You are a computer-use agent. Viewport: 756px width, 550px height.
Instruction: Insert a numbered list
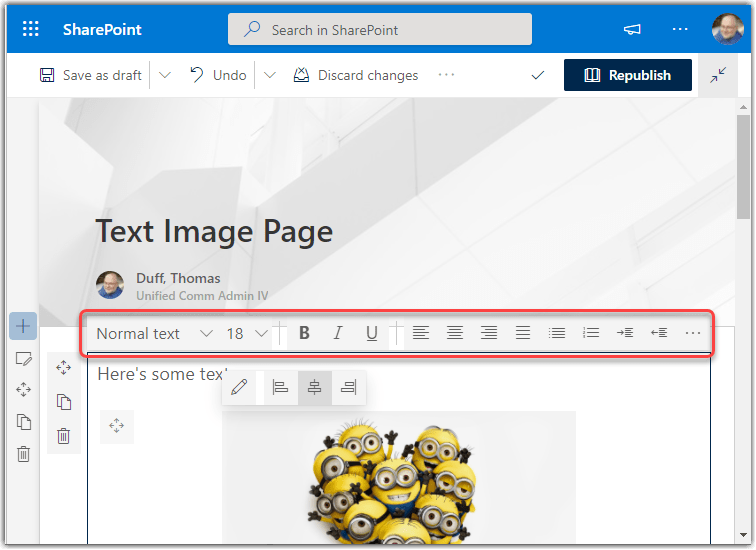point(591,333)
